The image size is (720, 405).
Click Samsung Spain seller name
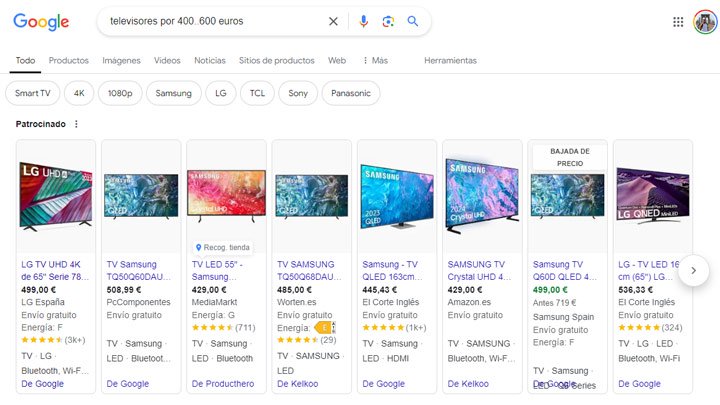[563, 317]
